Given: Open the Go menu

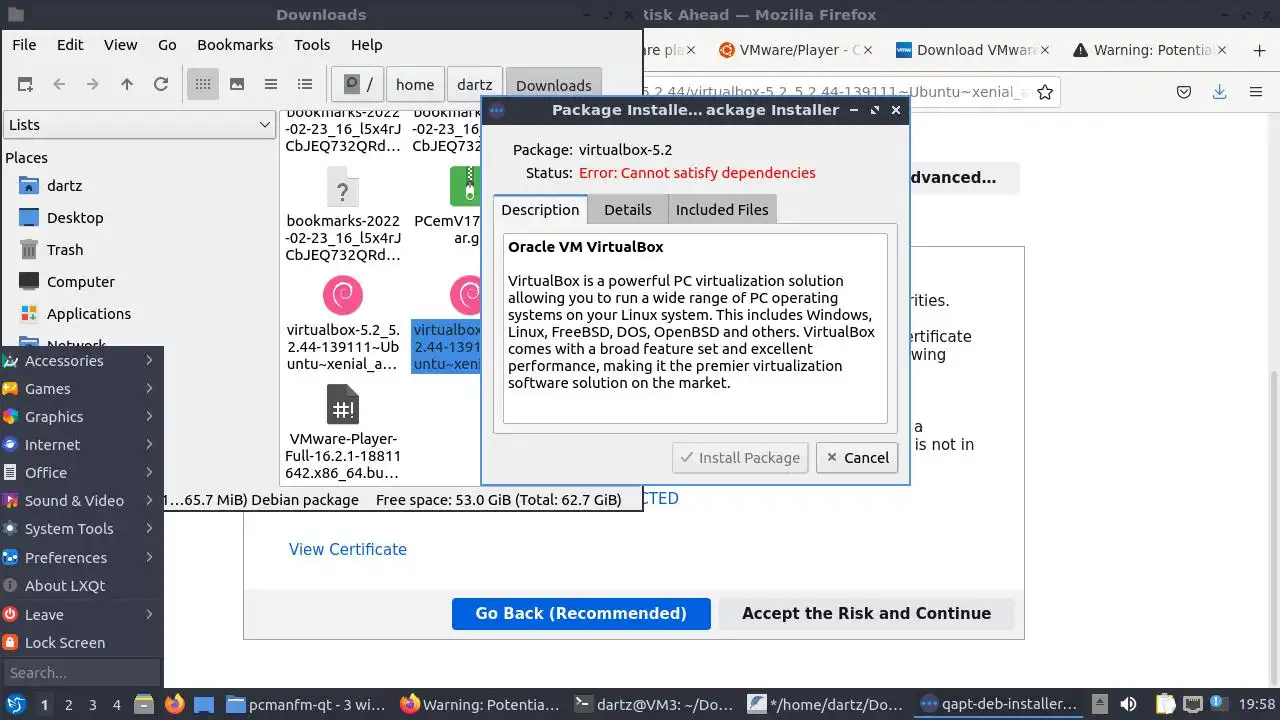Looking at the screenshot, I should click(x=167, y=45).
